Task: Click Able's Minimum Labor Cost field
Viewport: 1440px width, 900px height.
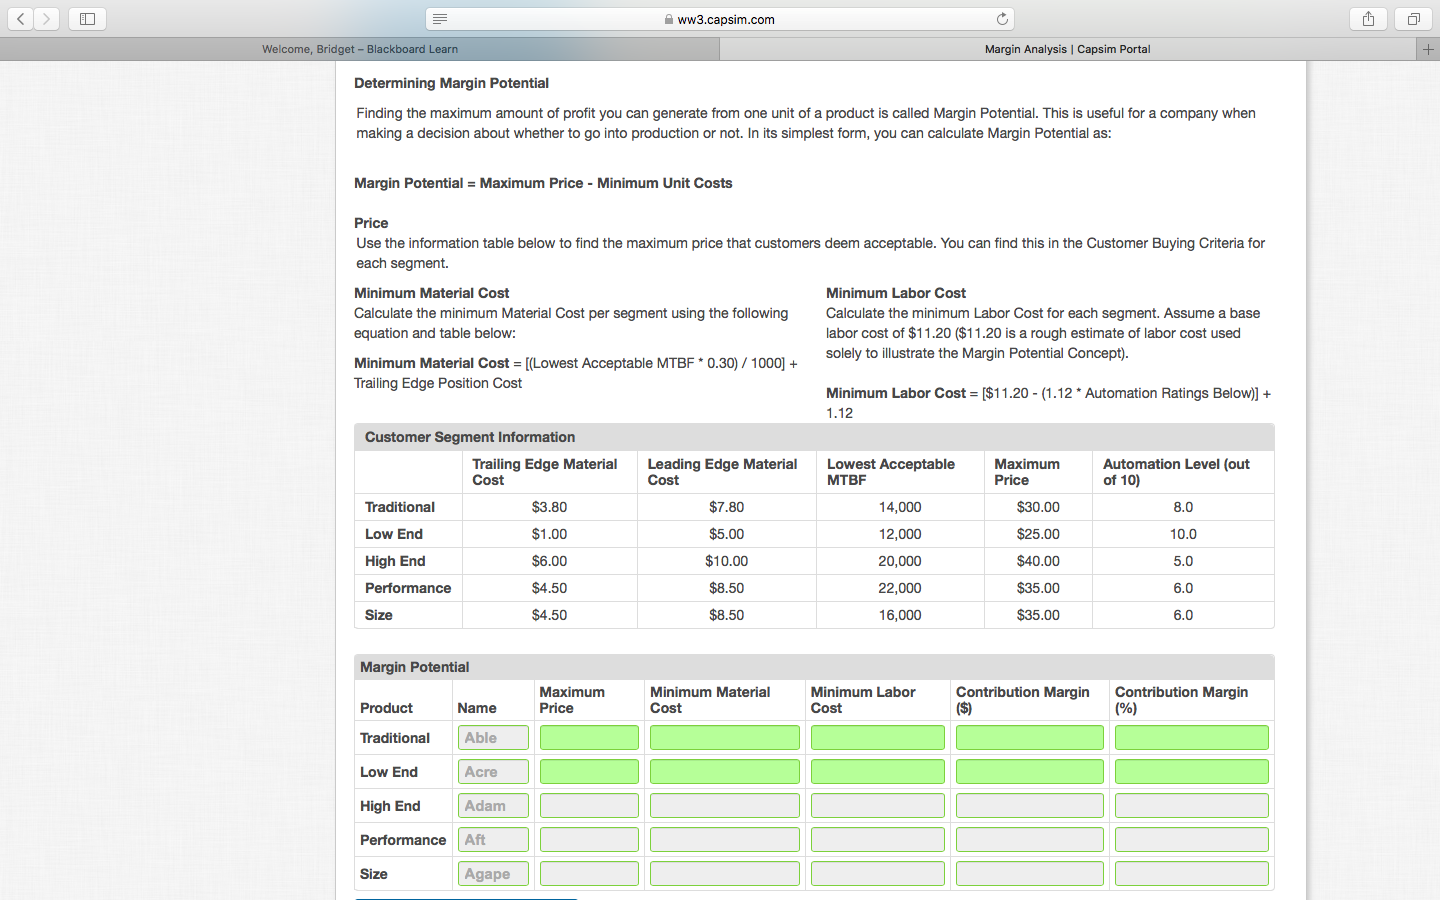Action: (877, 737)
